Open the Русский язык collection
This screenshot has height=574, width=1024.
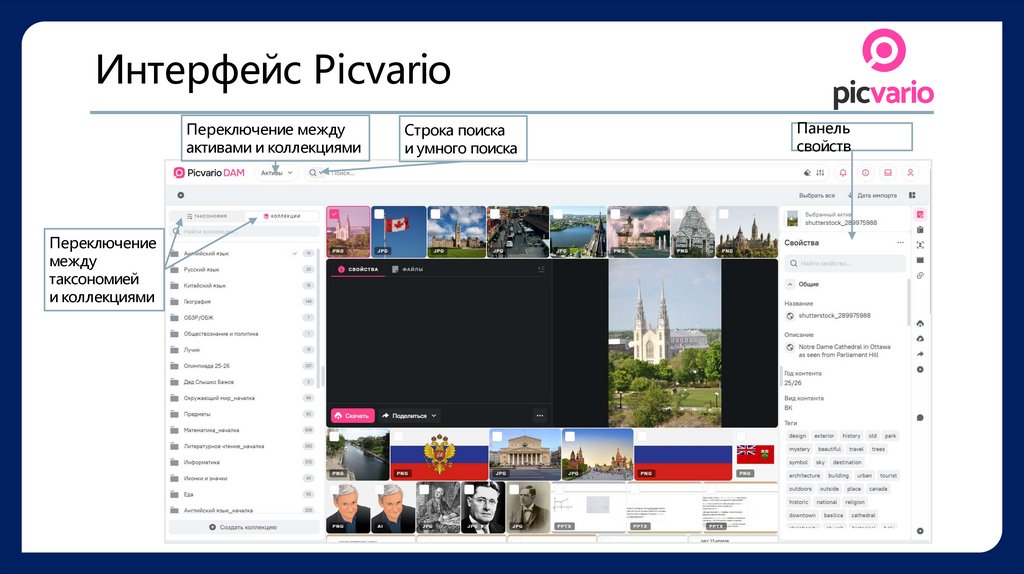tap(242, 269)
